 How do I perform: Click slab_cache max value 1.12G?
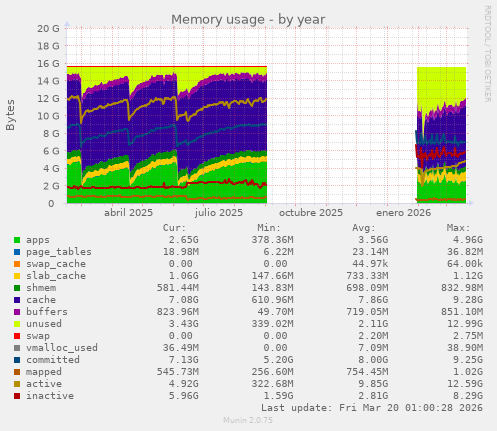tap(468, 276)
